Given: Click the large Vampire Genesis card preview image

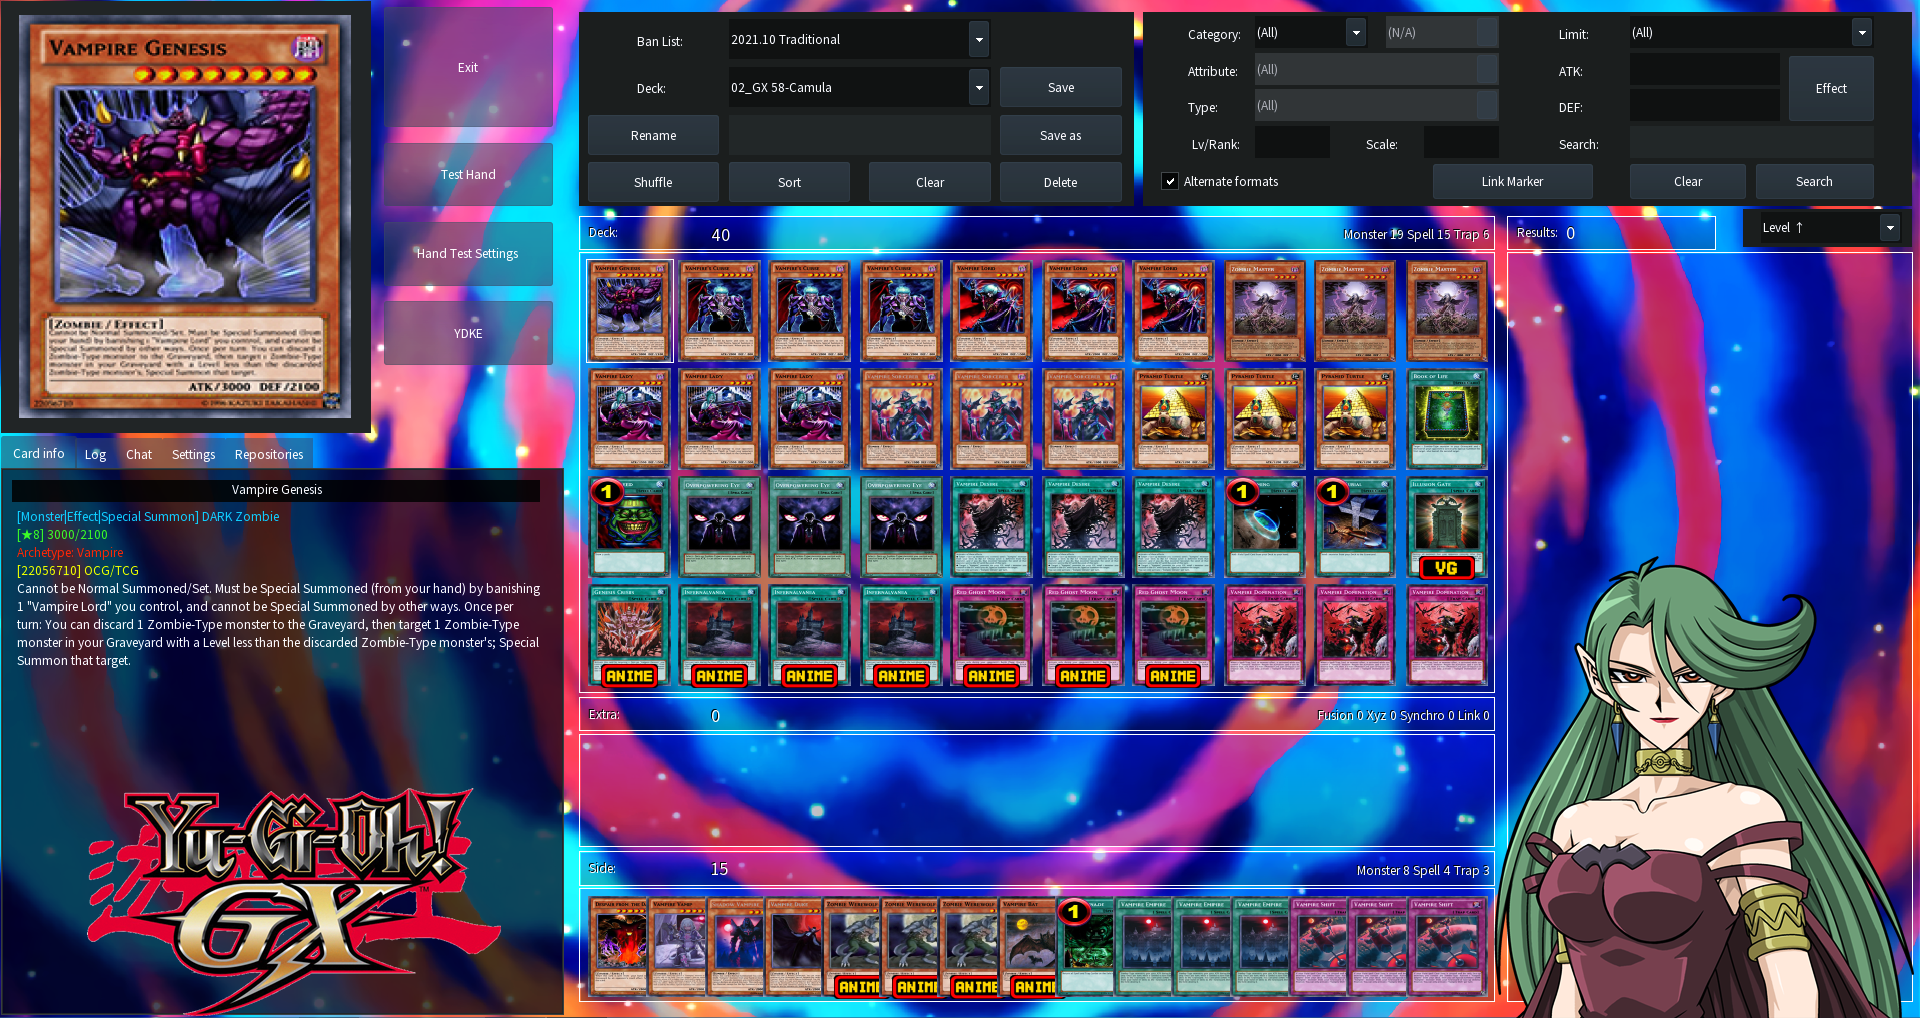Looking at the screenshot, I should 185,216.
